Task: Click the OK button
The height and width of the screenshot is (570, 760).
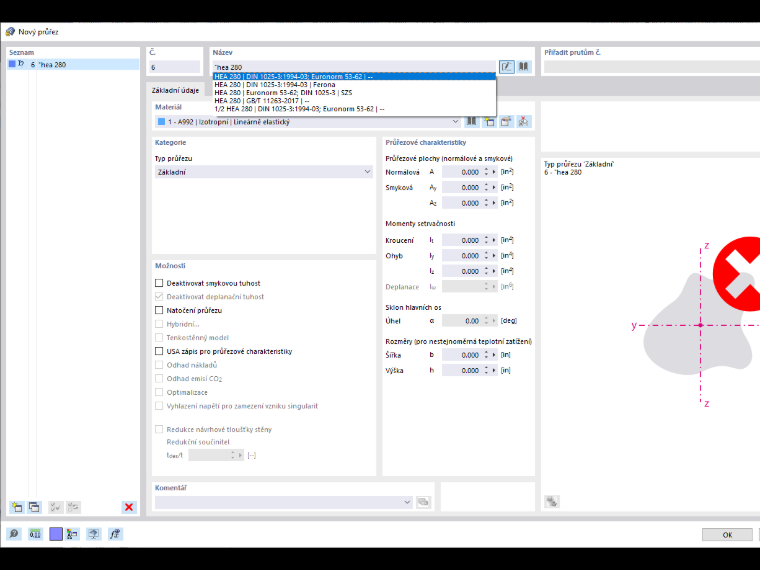Action: point(727,535)
